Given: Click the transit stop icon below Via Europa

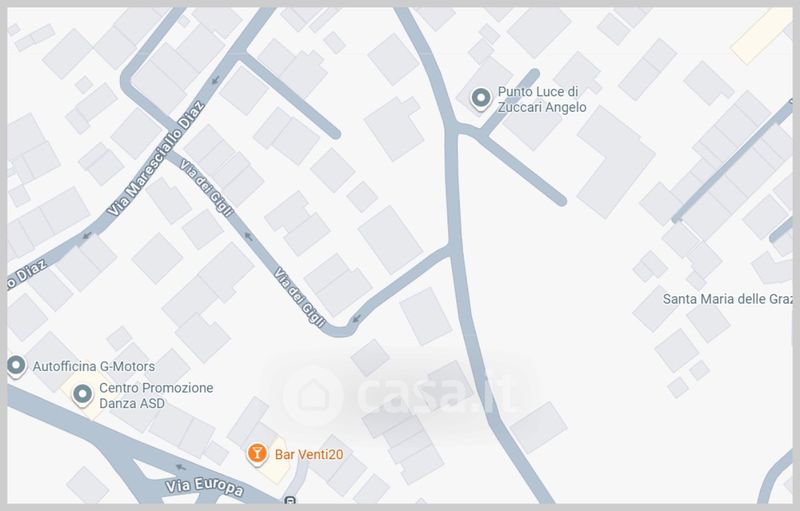Looking at the screenshot, I should 290,500.
